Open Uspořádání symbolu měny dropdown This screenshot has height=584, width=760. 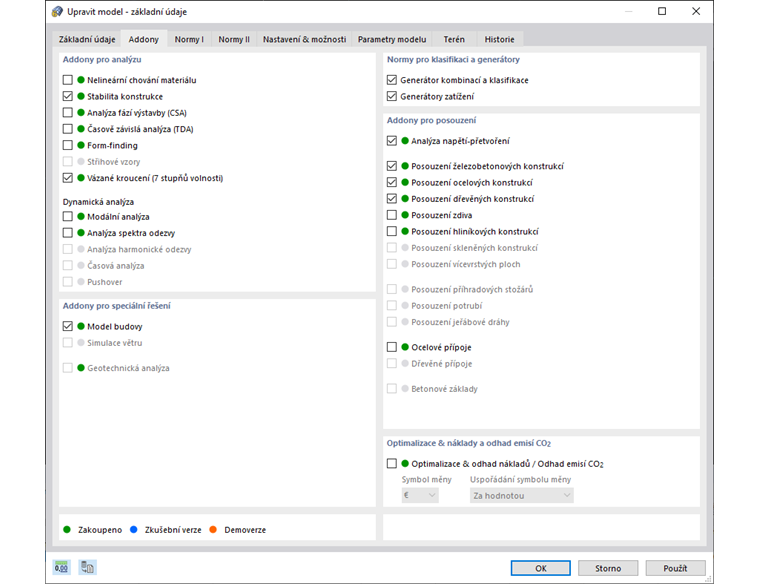pos(522,495)
